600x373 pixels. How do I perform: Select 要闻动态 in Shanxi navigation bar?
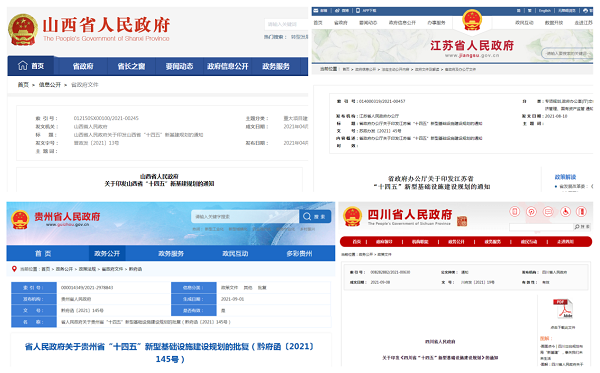[x=179, y=67]
